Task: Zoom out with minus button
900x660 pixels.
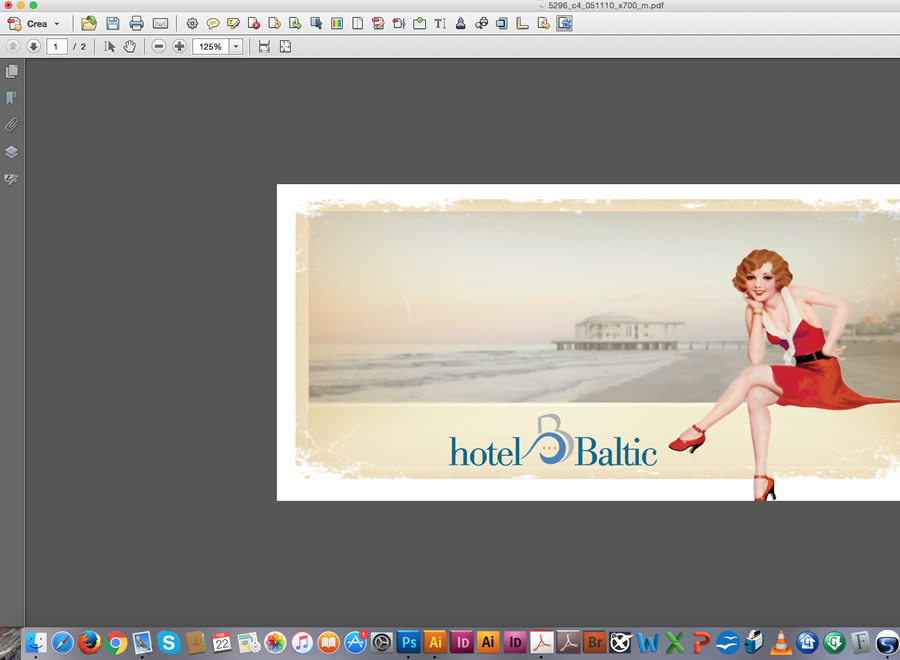Action: 159,47
